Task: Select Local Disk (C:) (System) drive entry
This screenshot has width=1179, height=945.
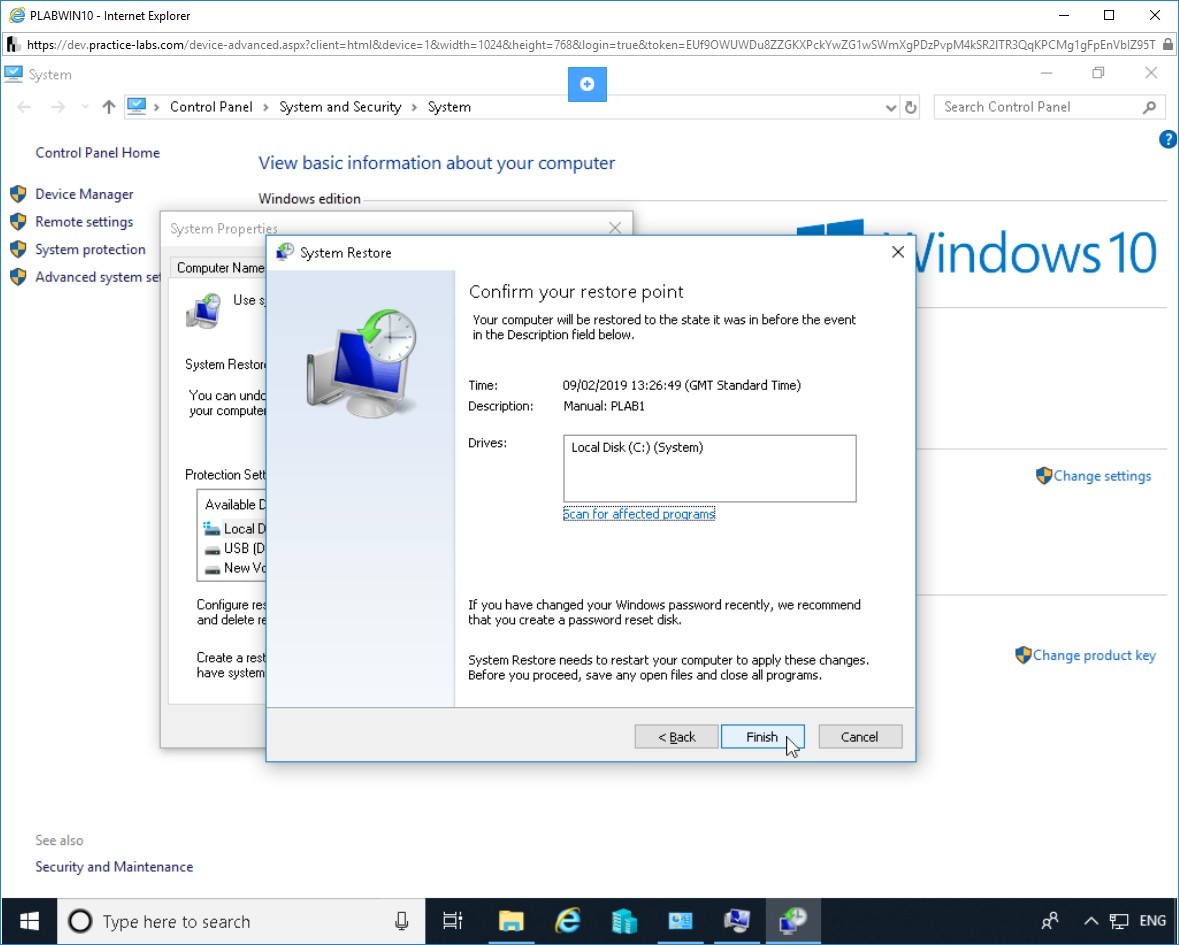Action: [x=637, y=447]
